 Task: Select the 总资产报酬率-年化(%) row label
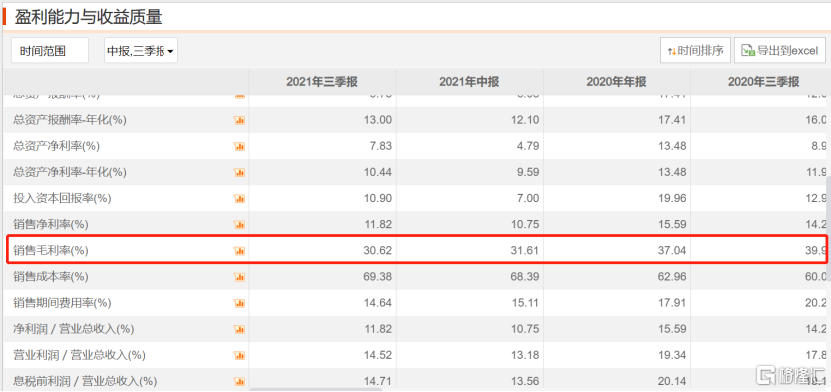tap(70, 120)
